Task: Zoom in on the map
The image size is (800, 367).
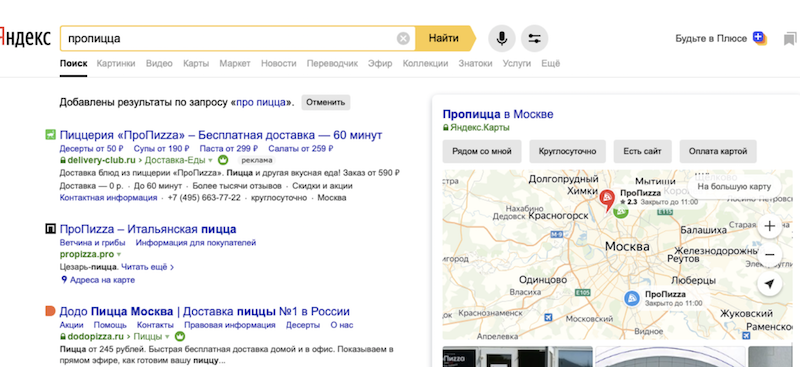Action: click(x=769, y=226)
